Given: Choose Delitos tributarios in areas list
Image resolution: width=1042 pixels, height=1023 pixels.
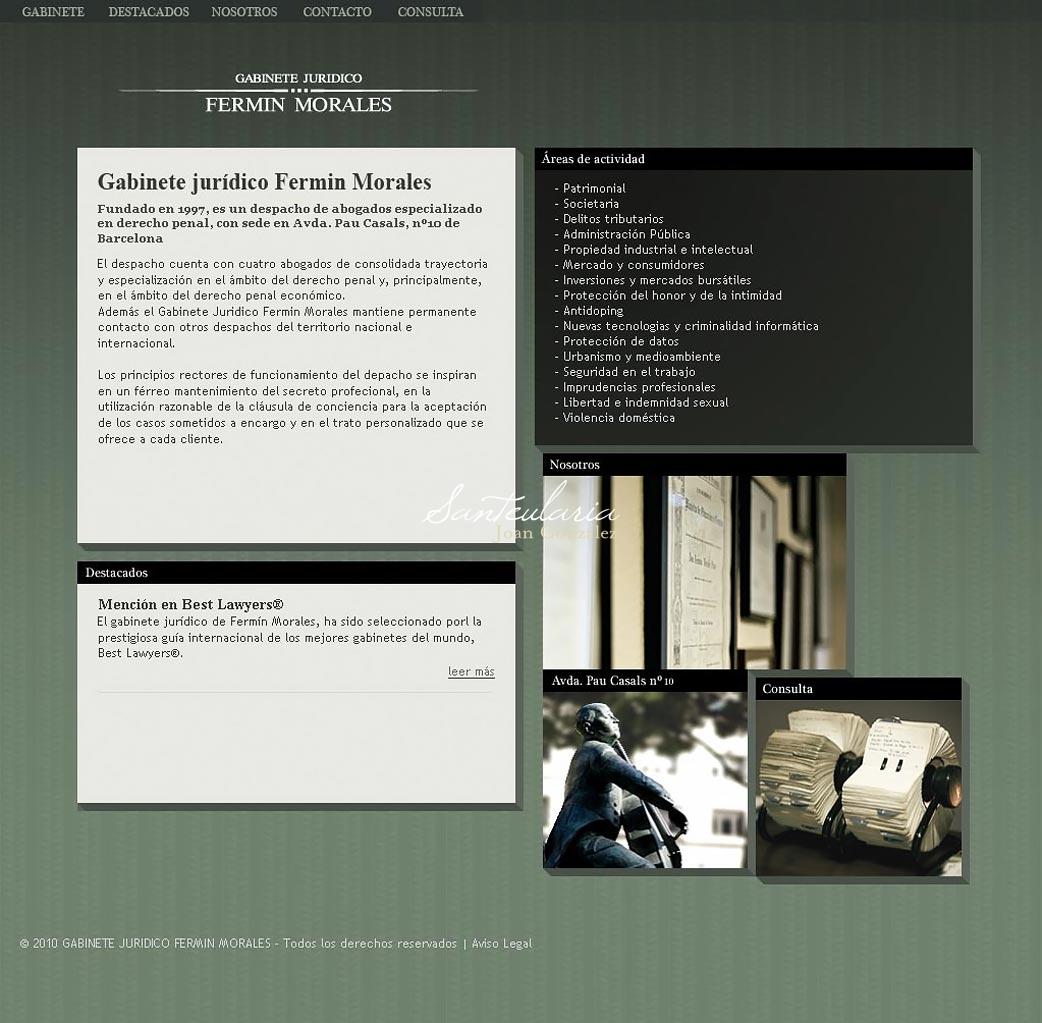Looking at the screenshot, I should (x=613, y=219).
